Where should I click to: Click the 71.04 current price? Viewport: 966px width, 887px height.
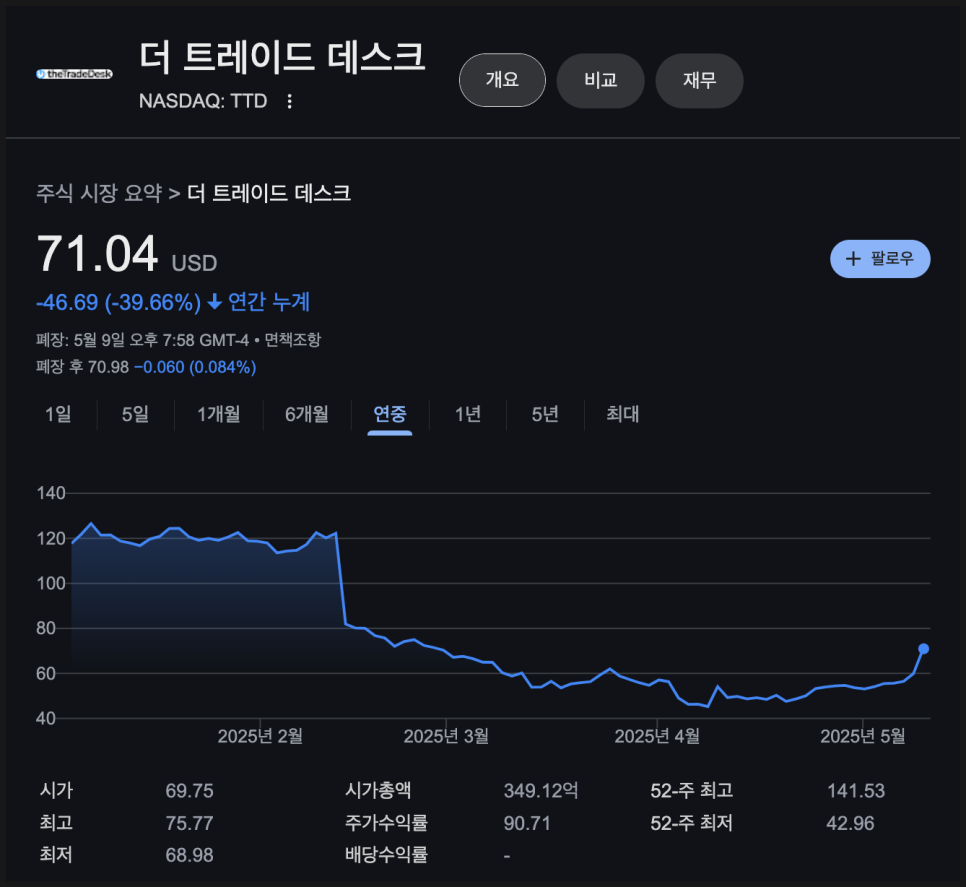pyautogui.click(x=97, y=254)
